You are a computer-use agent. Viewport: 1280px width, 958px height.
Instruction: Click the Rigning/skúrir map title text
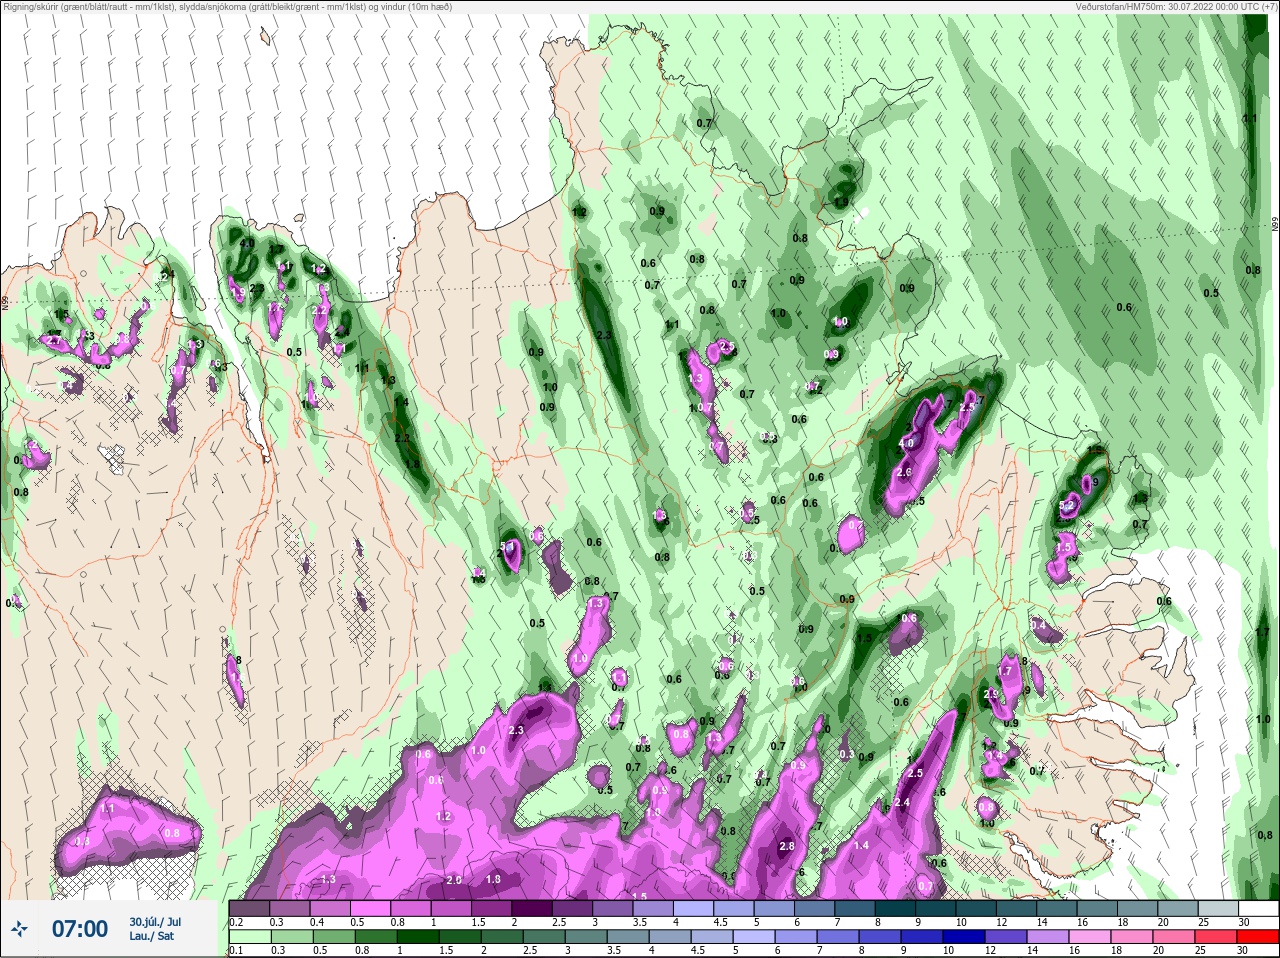(x=228, y=6)
